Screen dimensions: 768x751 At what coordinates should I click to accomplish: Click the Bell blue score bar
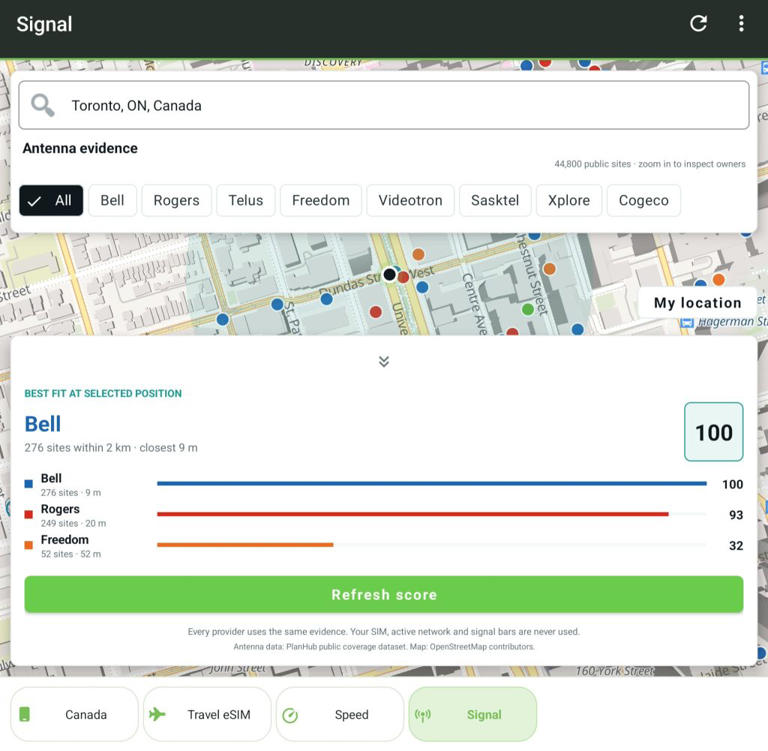click(x=432, y=484)
